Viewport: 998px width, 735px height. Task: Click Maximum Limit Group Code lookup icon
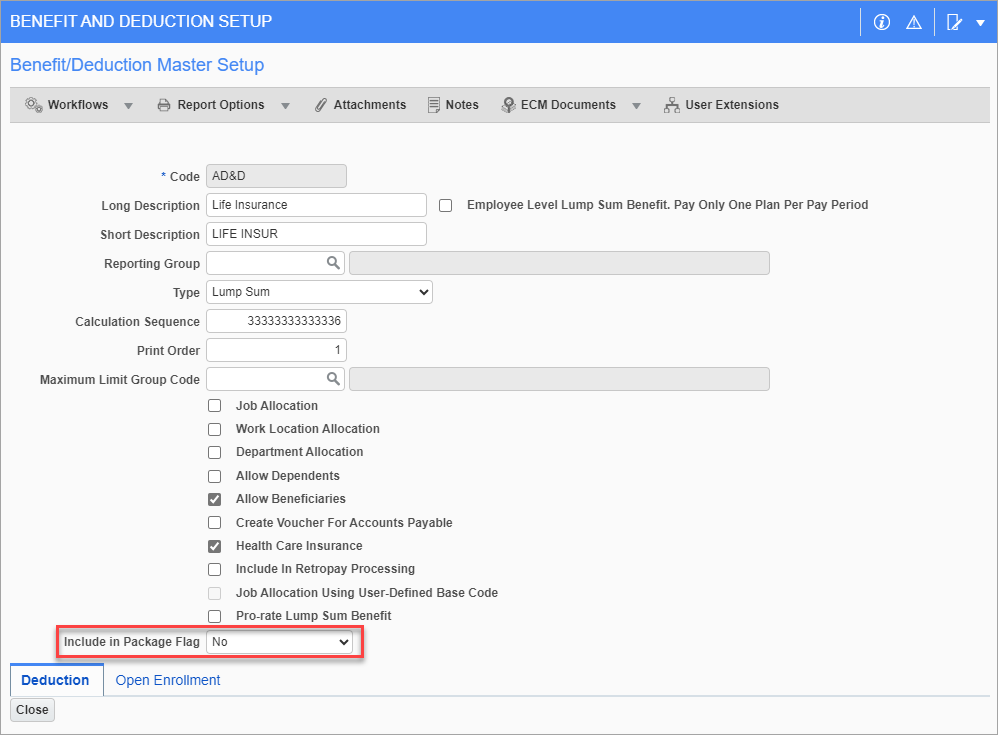coord(333,379)
